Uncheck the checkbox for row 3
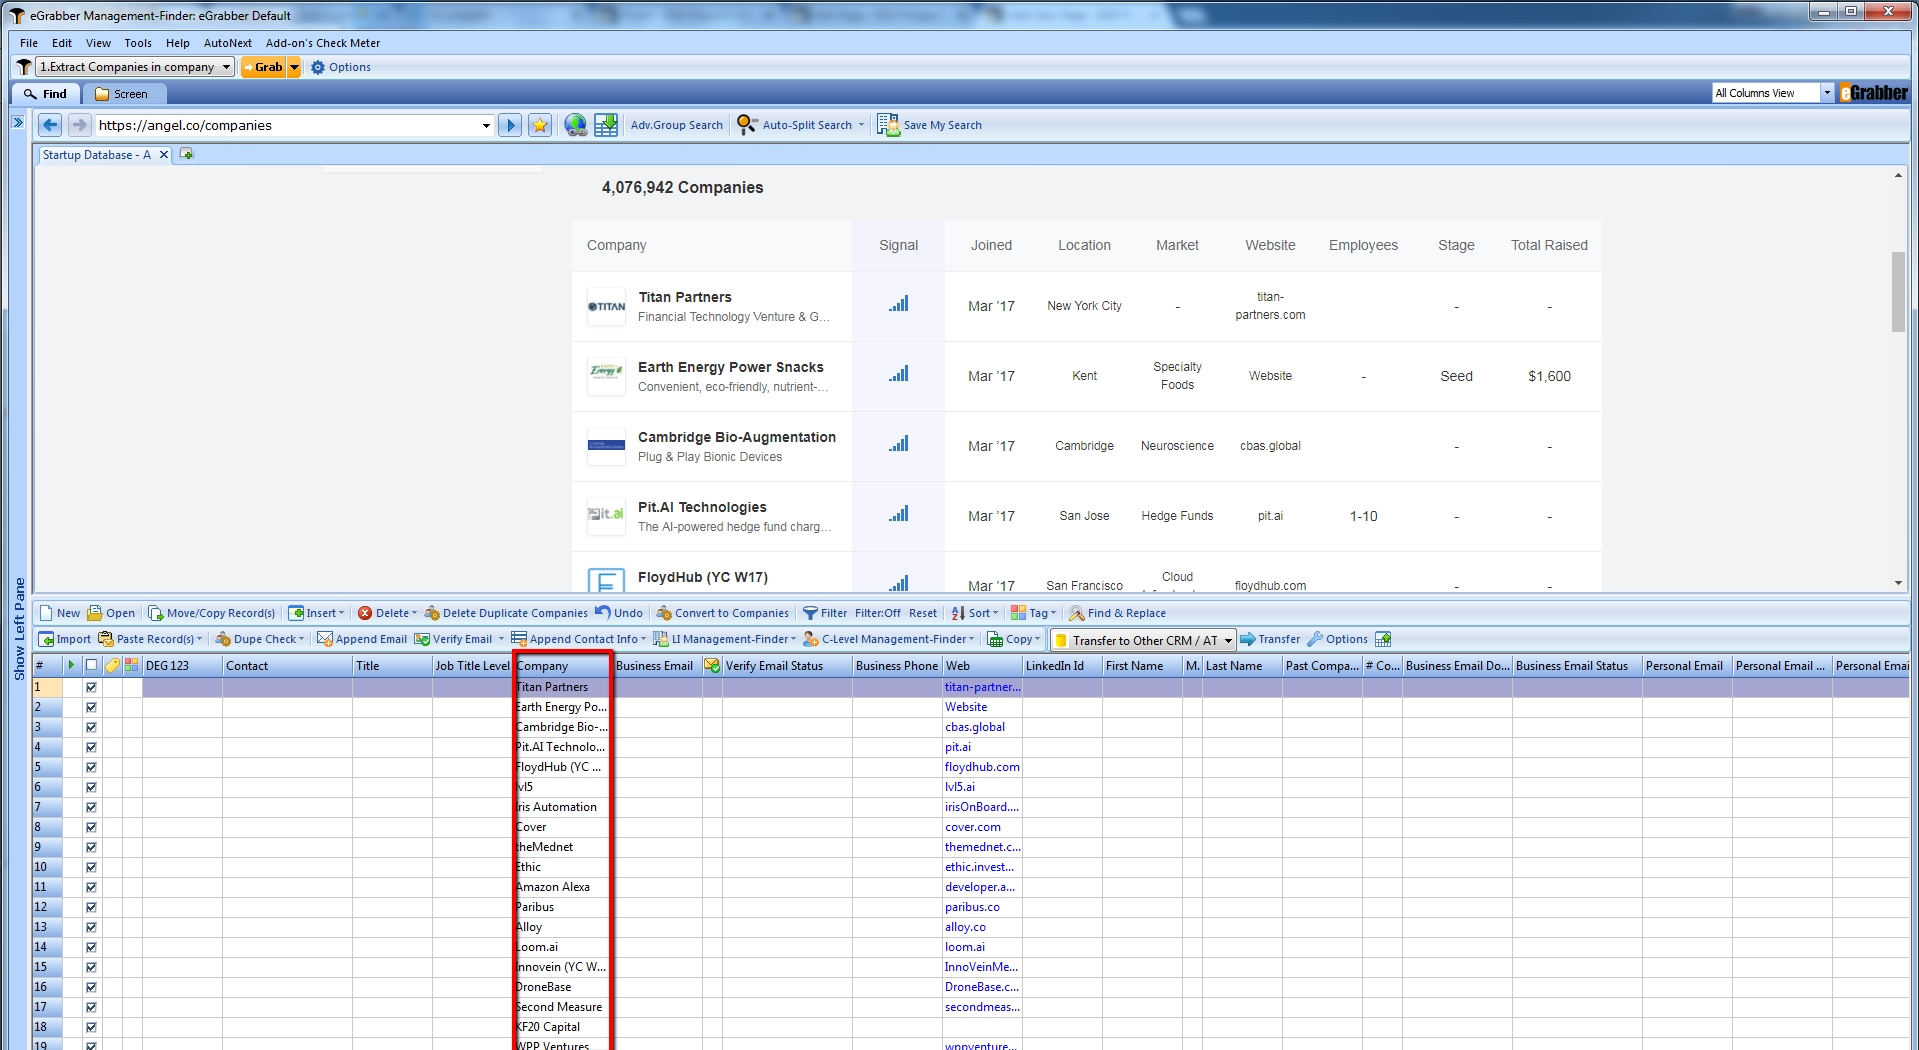This screenshot has height=1050, width=1919. click(91, 727)
